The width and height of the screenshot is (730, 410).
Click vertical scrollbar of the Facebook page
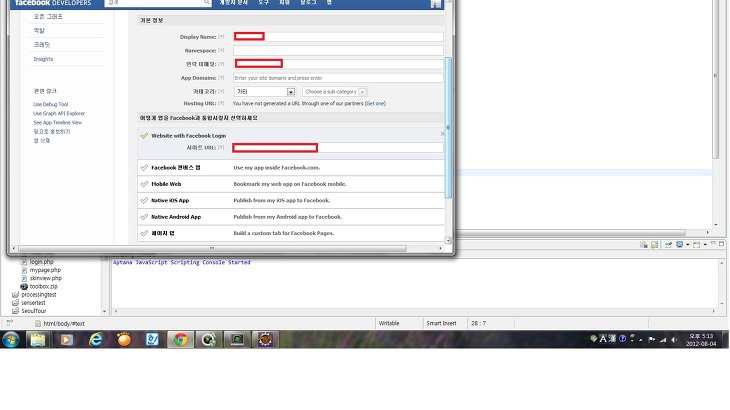(x=448, y=127)
